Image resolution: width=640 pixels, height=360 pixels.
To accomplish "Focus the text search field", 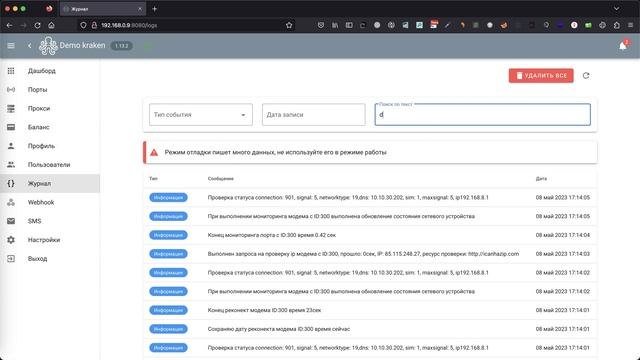I will coord(482,115).
